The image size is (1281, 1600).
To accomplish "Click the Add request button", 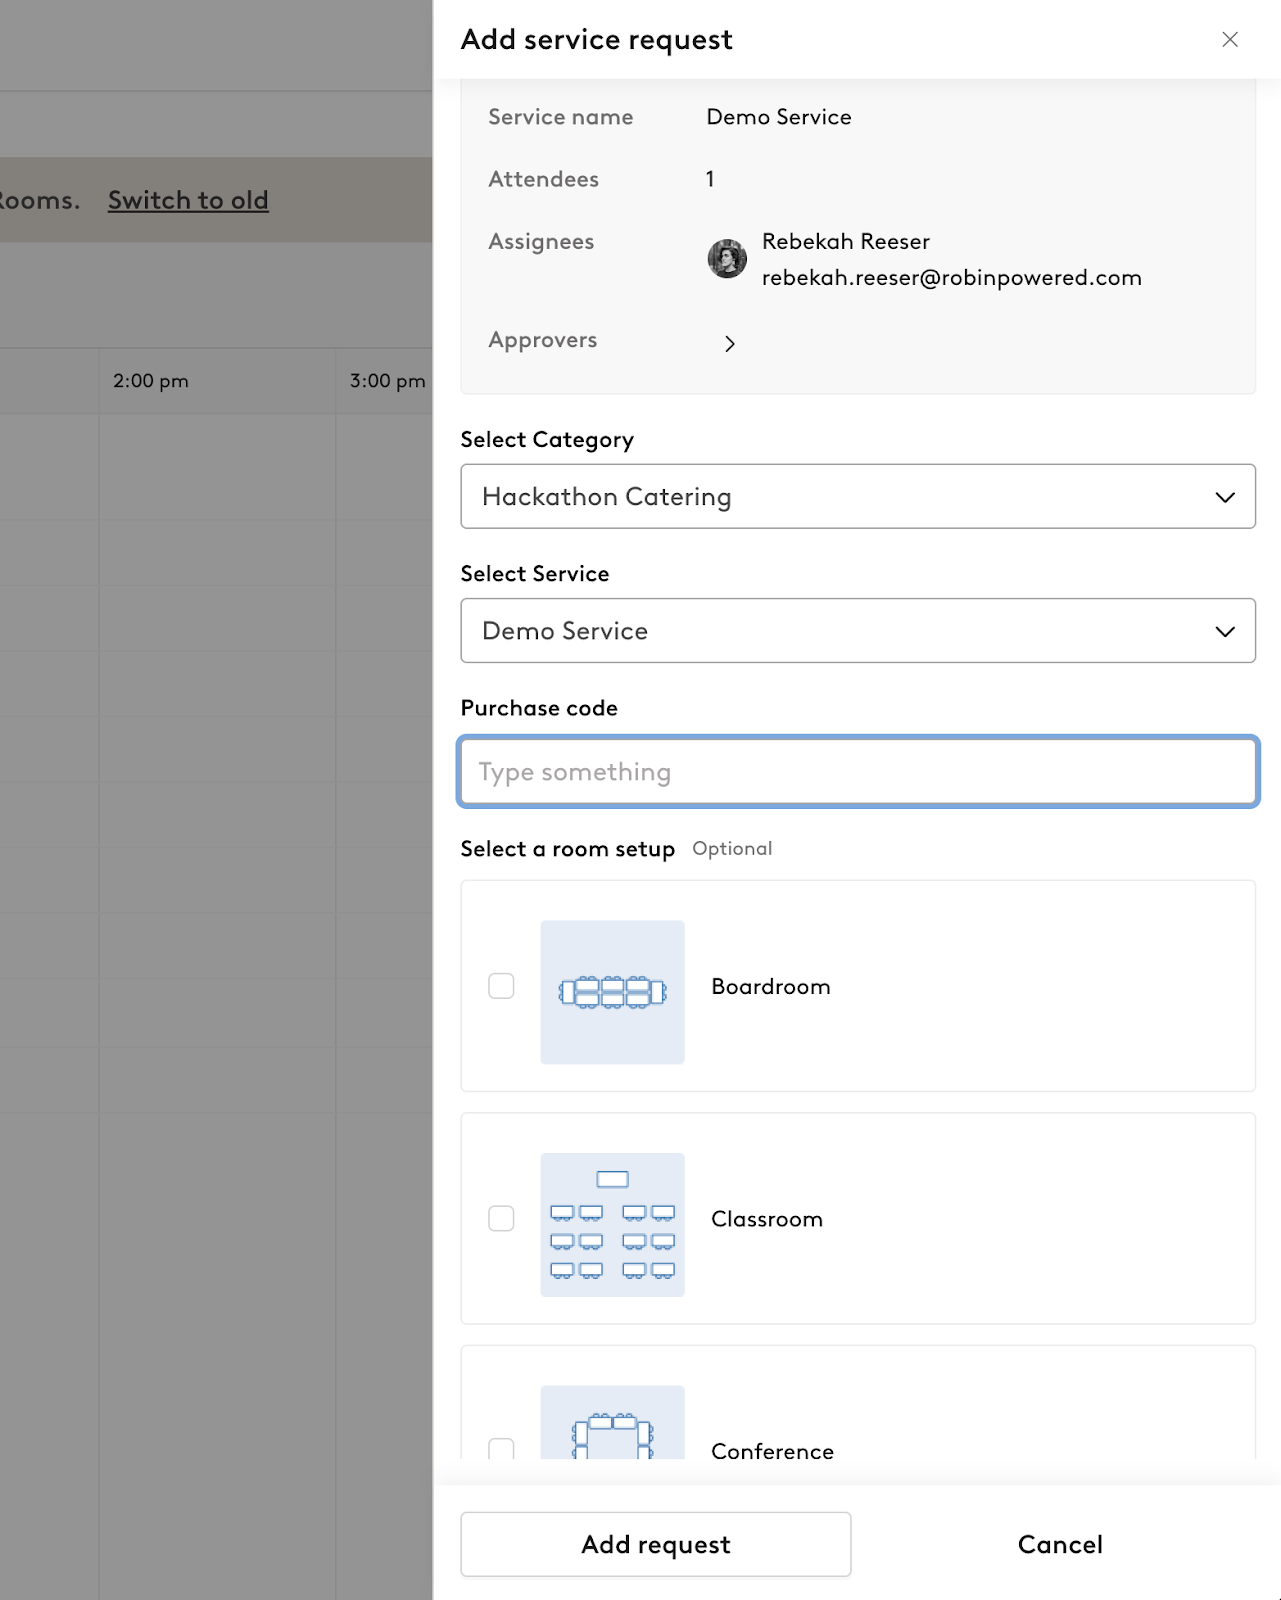I will 656,1544.
